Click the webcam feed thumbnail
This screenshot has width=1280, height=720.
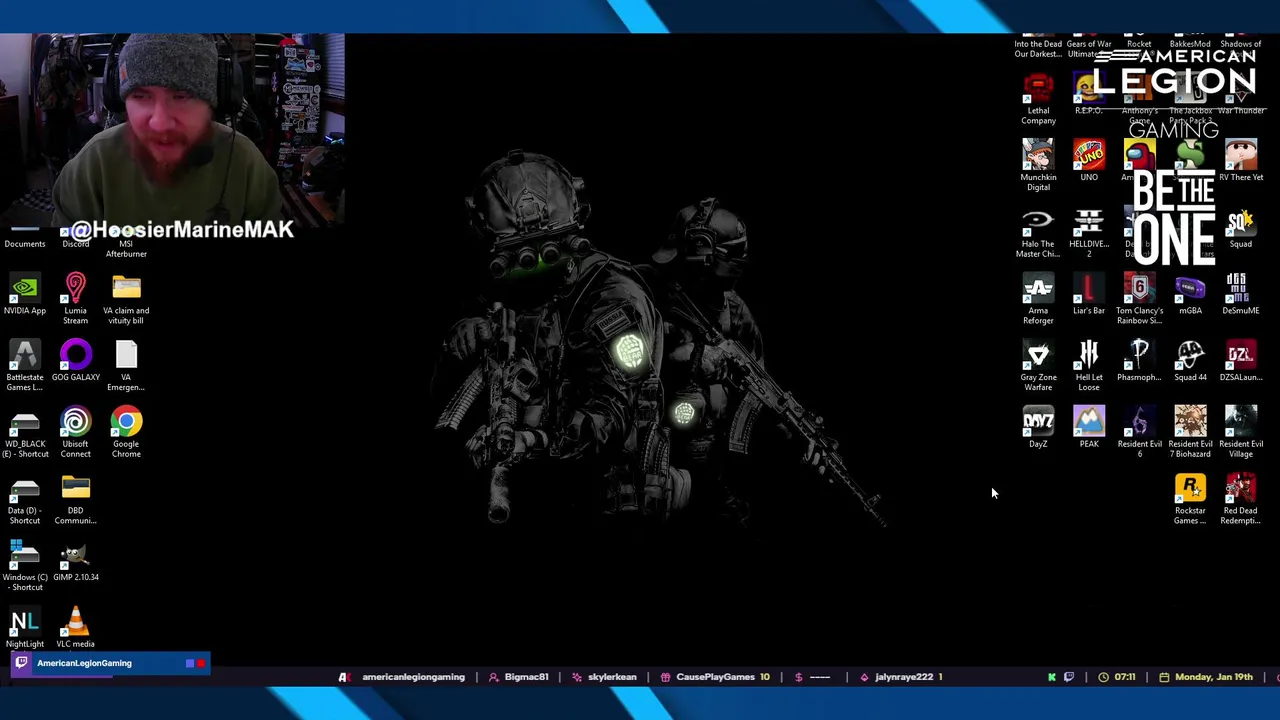pyautogui.click(x=172, y=131)
